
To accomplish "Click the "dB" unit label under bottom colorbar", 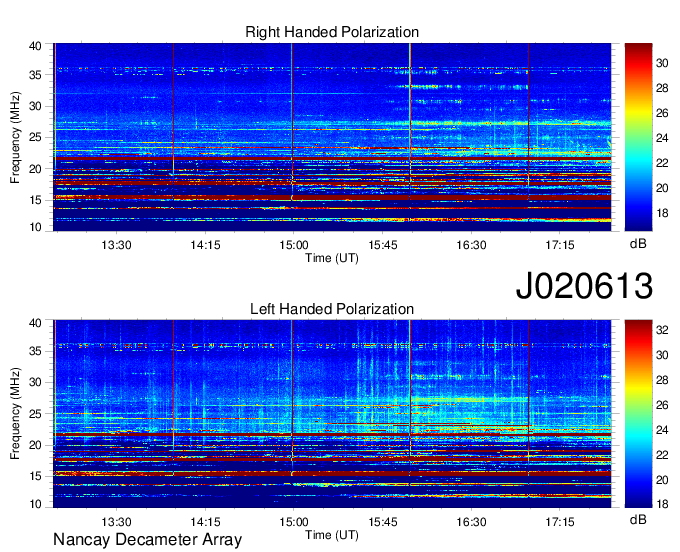I will [638, 519].
